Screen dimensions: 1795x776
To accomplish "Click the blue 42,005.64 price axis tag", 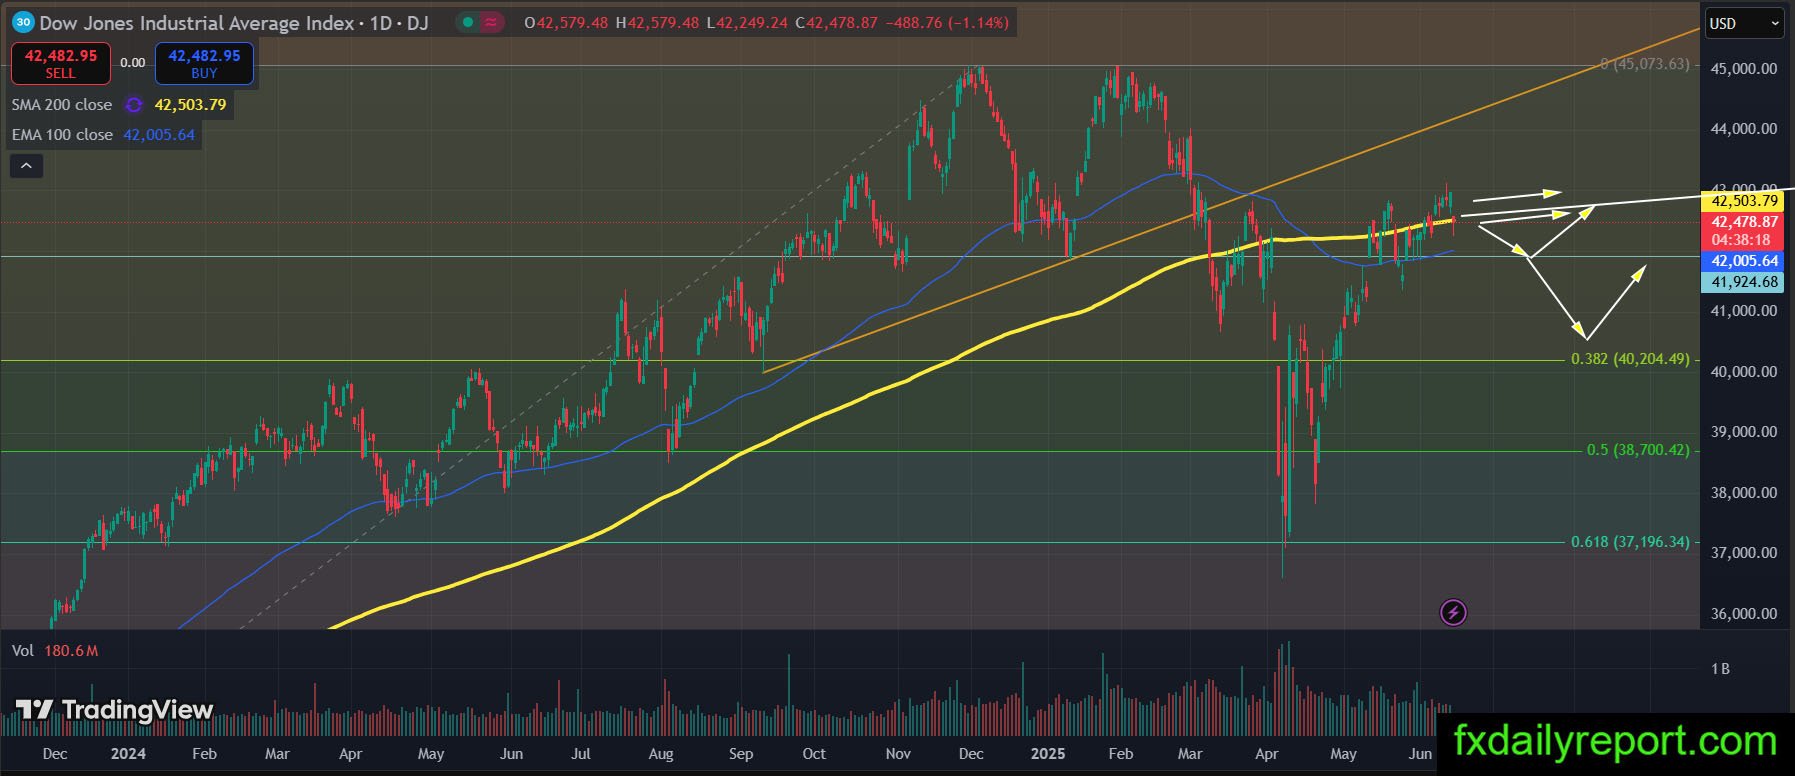I will [x=1744, y=261].
